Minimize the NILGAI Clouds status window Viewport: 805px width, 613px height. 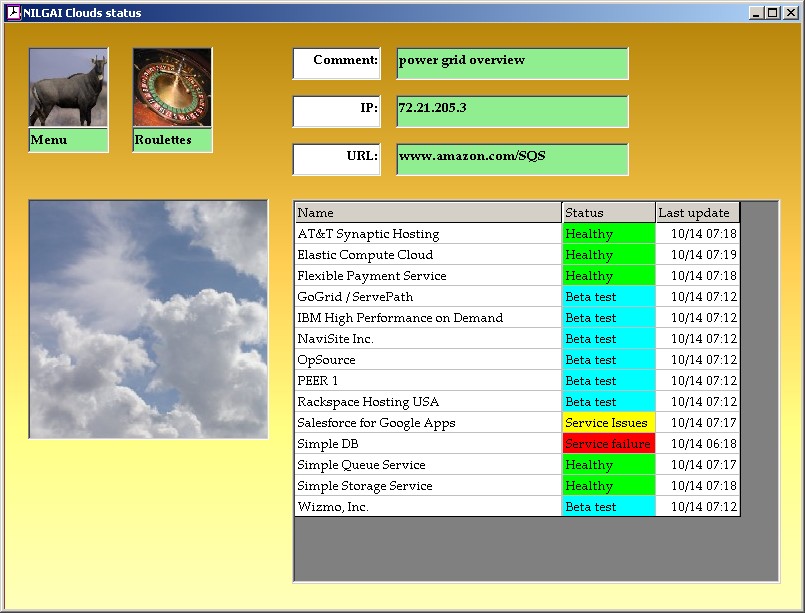pyautogui.click(x=756, y=13)
